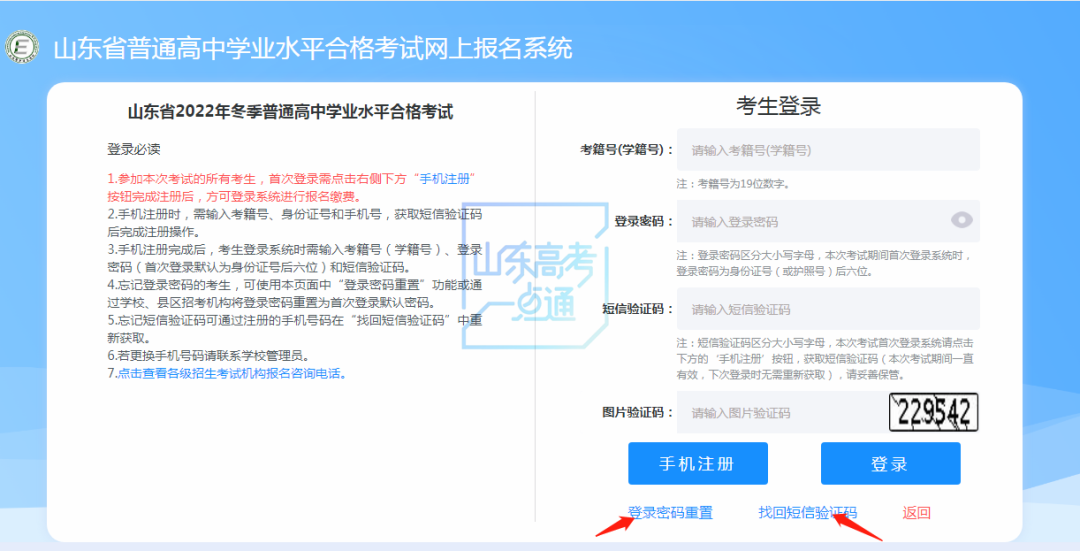Click the 考籍号(学籍号)： label
This screenshot has width=1080, height=551.
pyautogui.click(x=627, y=149)
